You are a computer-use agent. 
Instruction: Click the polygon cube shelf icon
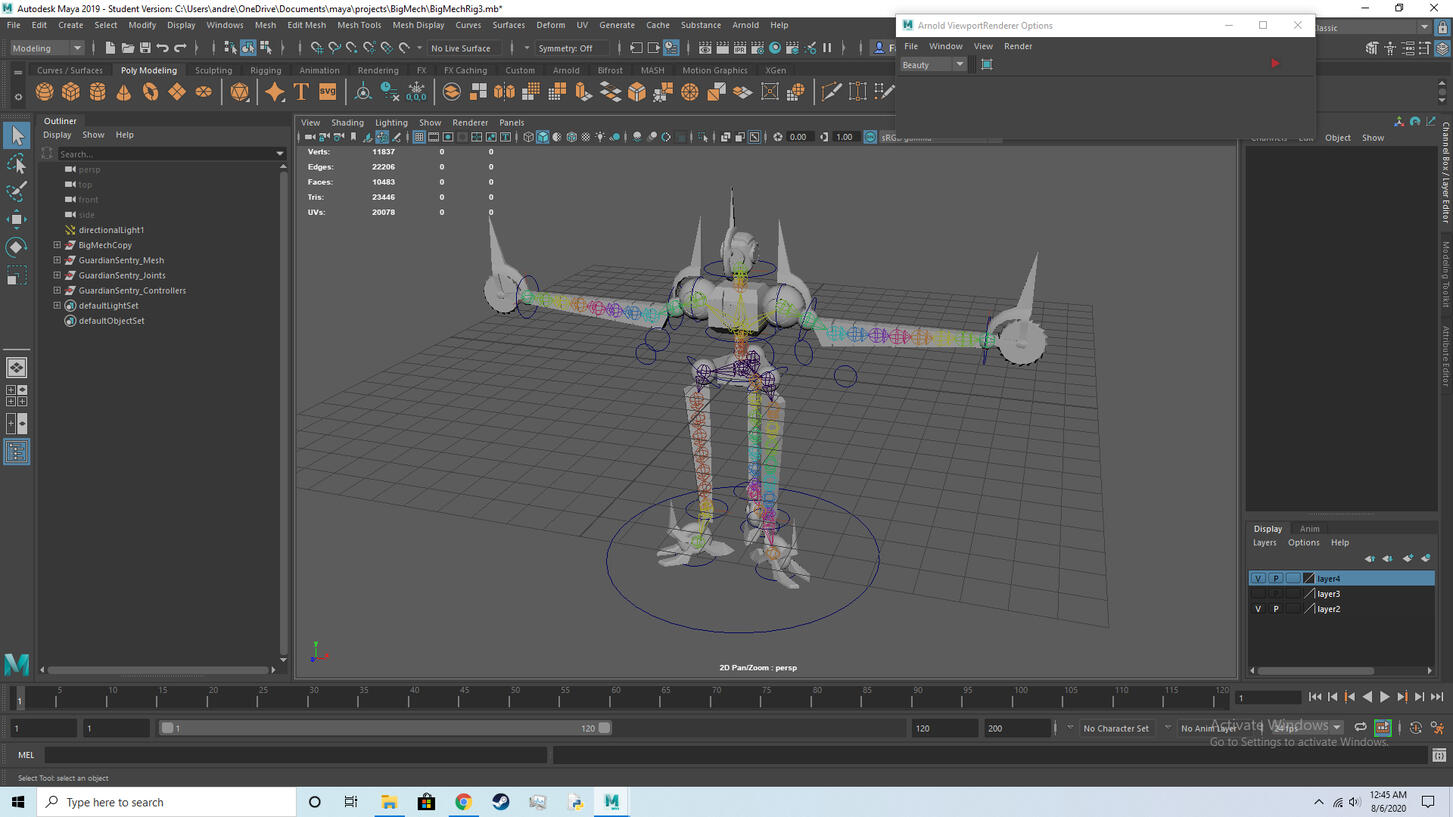[x=71, y=92]
